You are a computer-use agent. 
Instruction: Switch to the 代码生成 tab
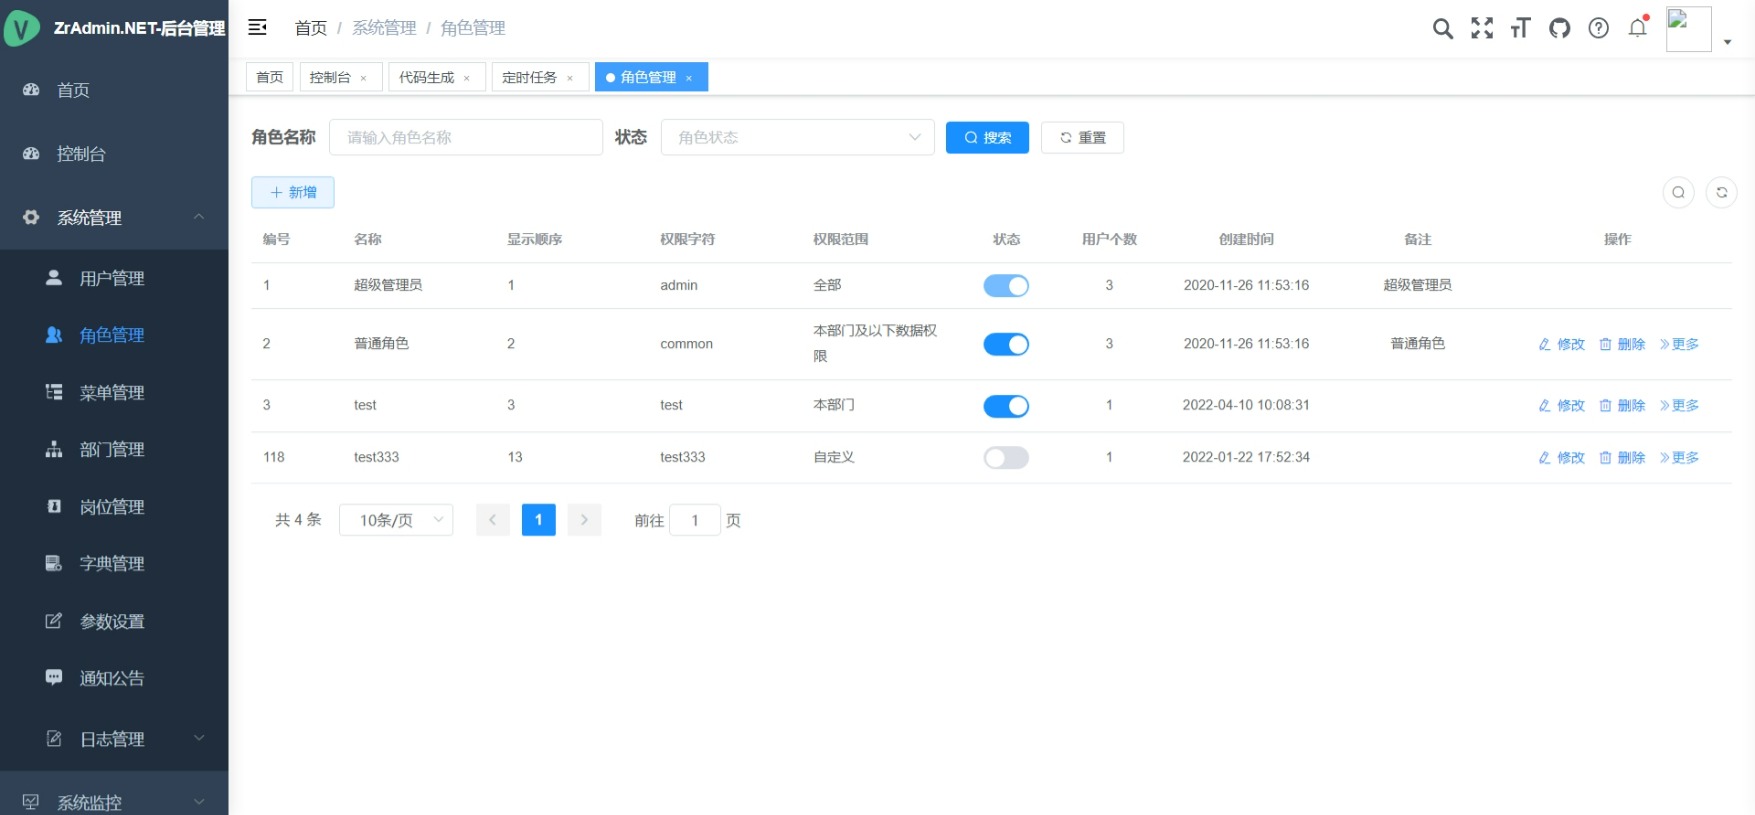coord(426,77)
